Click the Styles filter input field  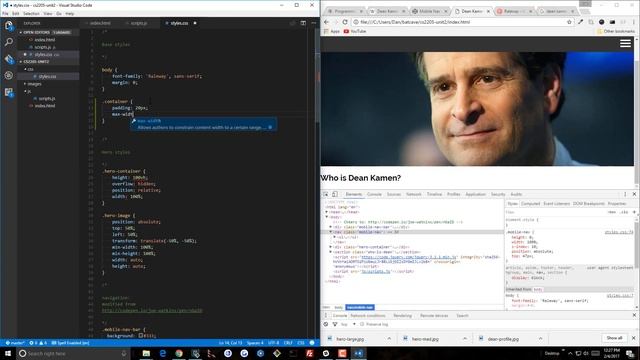(555, 212)
